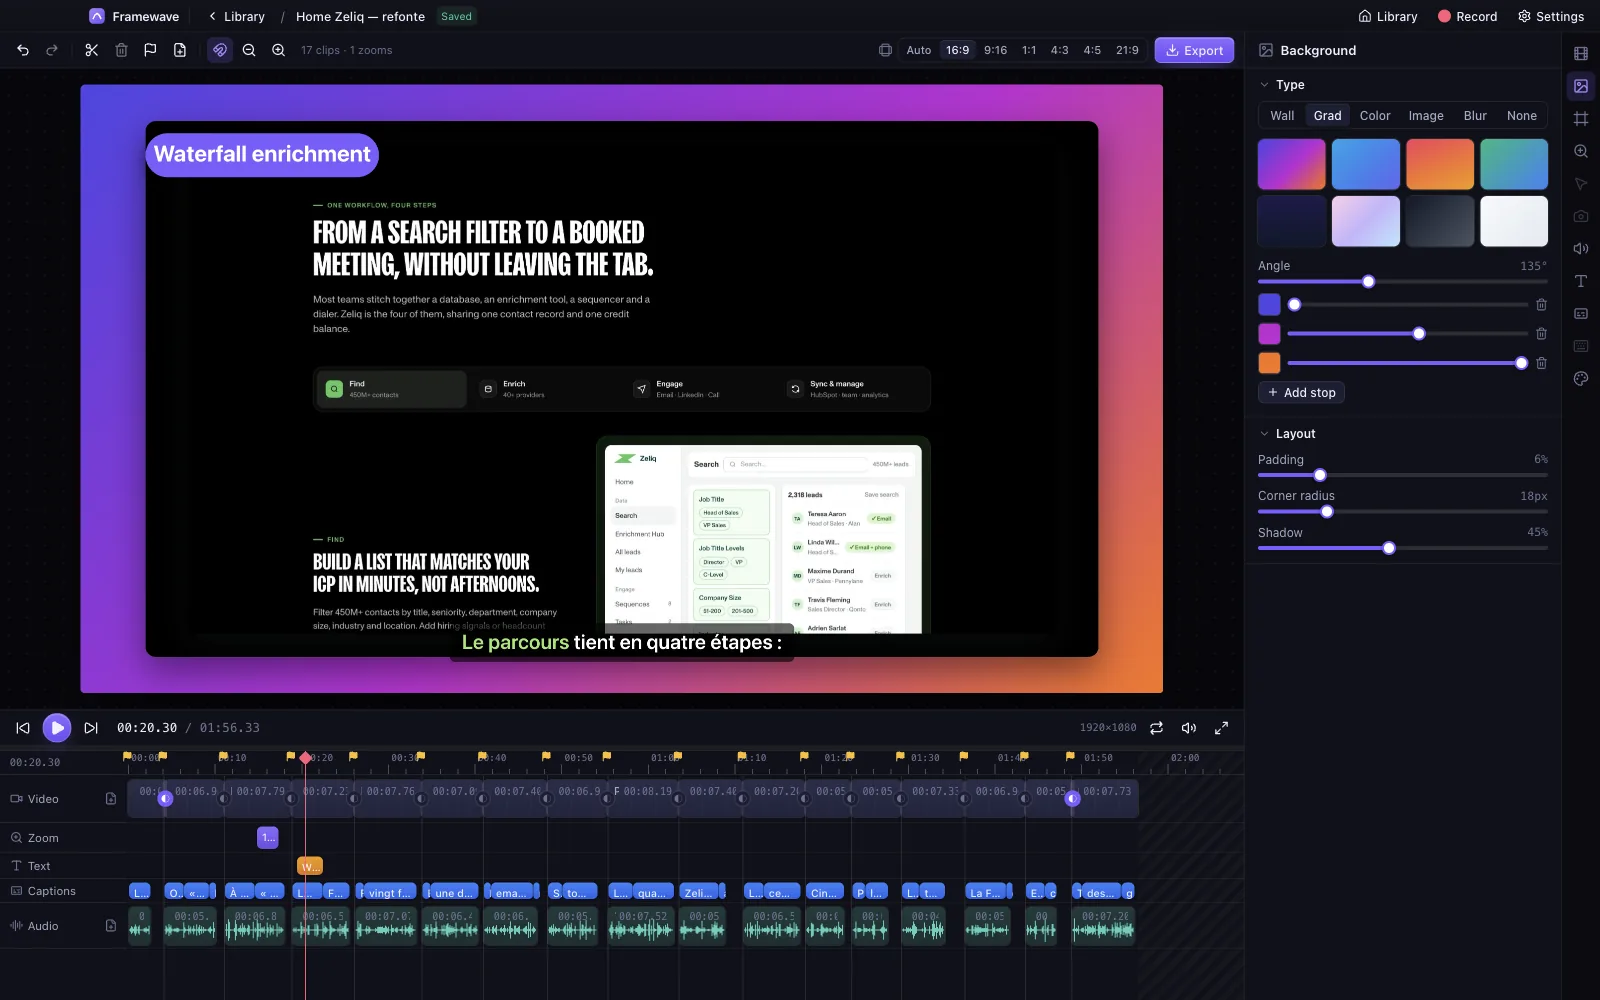Open the magenta stop color swatch

pos(1269,333)
